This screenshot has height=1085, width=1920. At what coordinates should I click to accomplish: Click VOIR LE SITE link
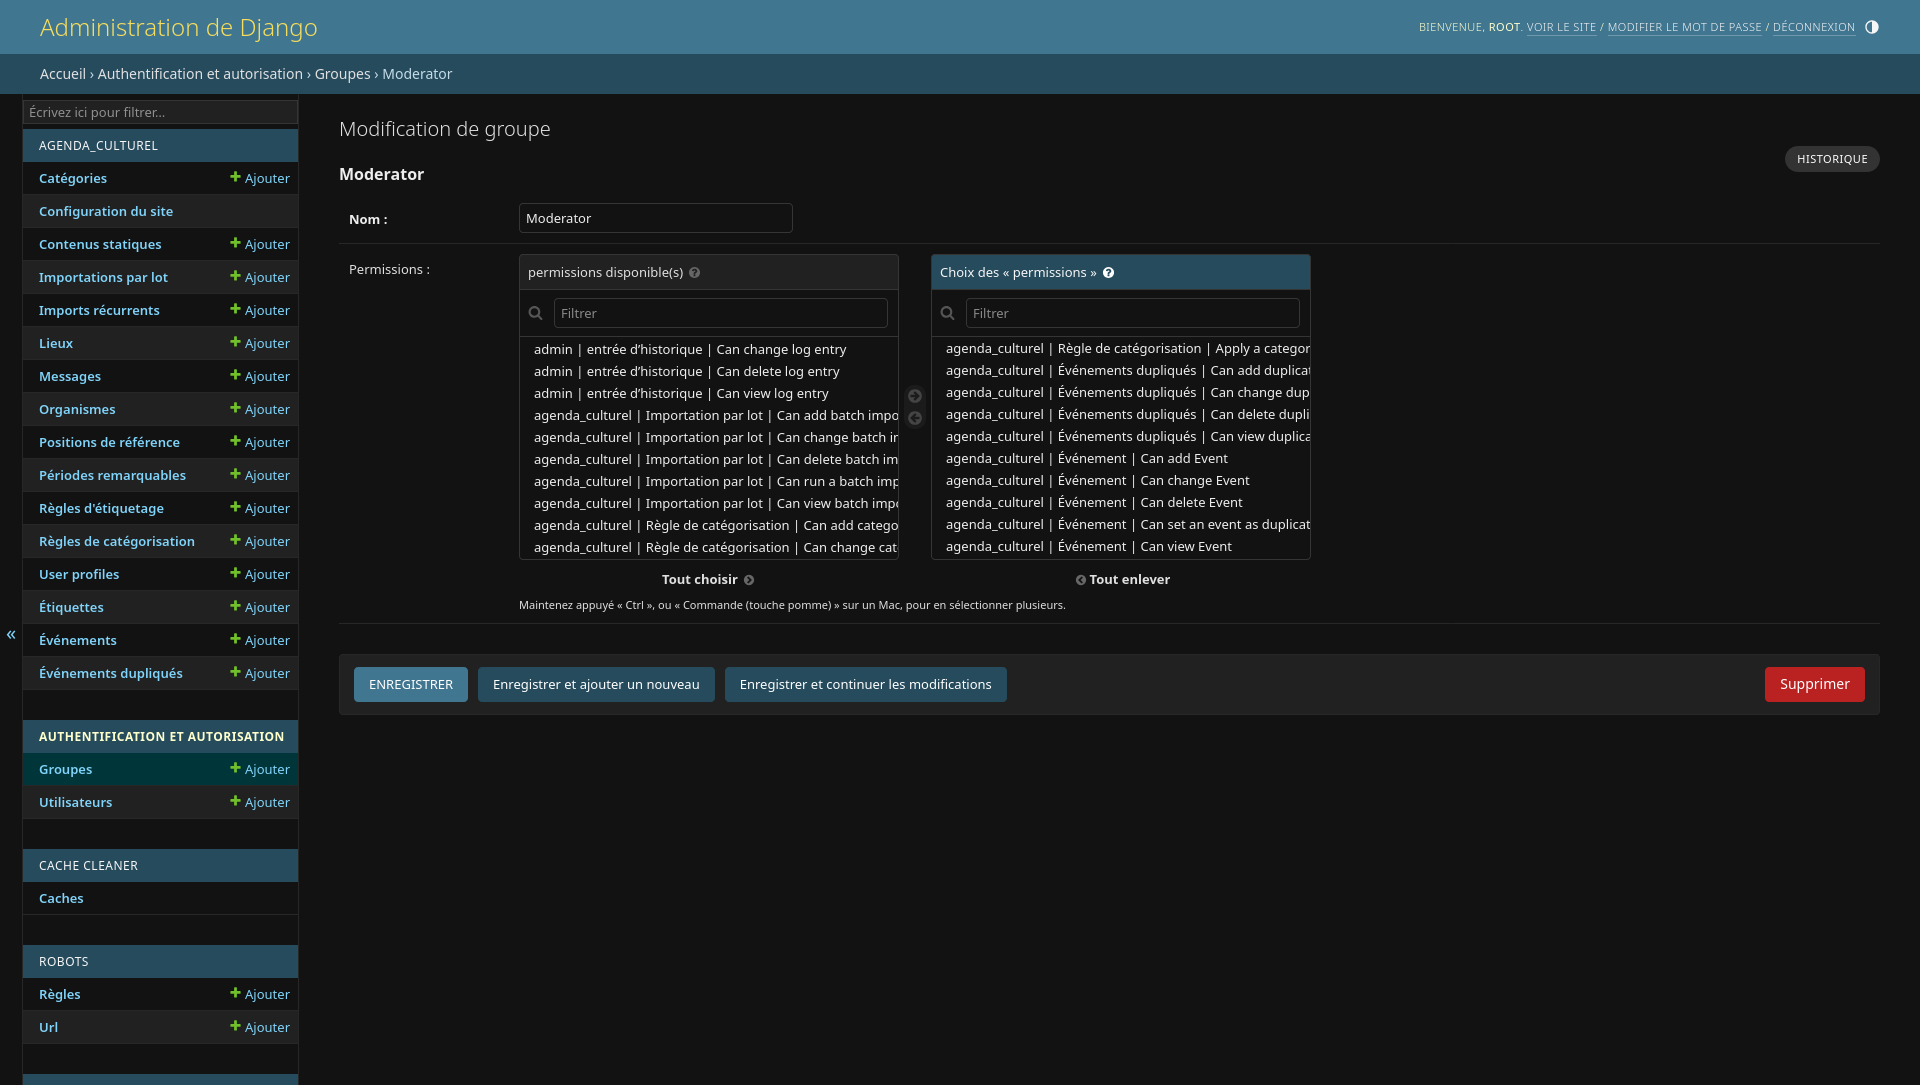(x=1561, y=27)
